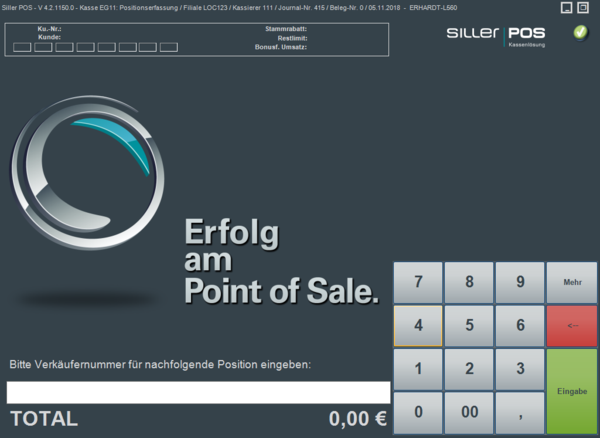This screenshot has height=438, width=600.
Task: Focus the Verkäufernummer input field
Action: [198, 392]
